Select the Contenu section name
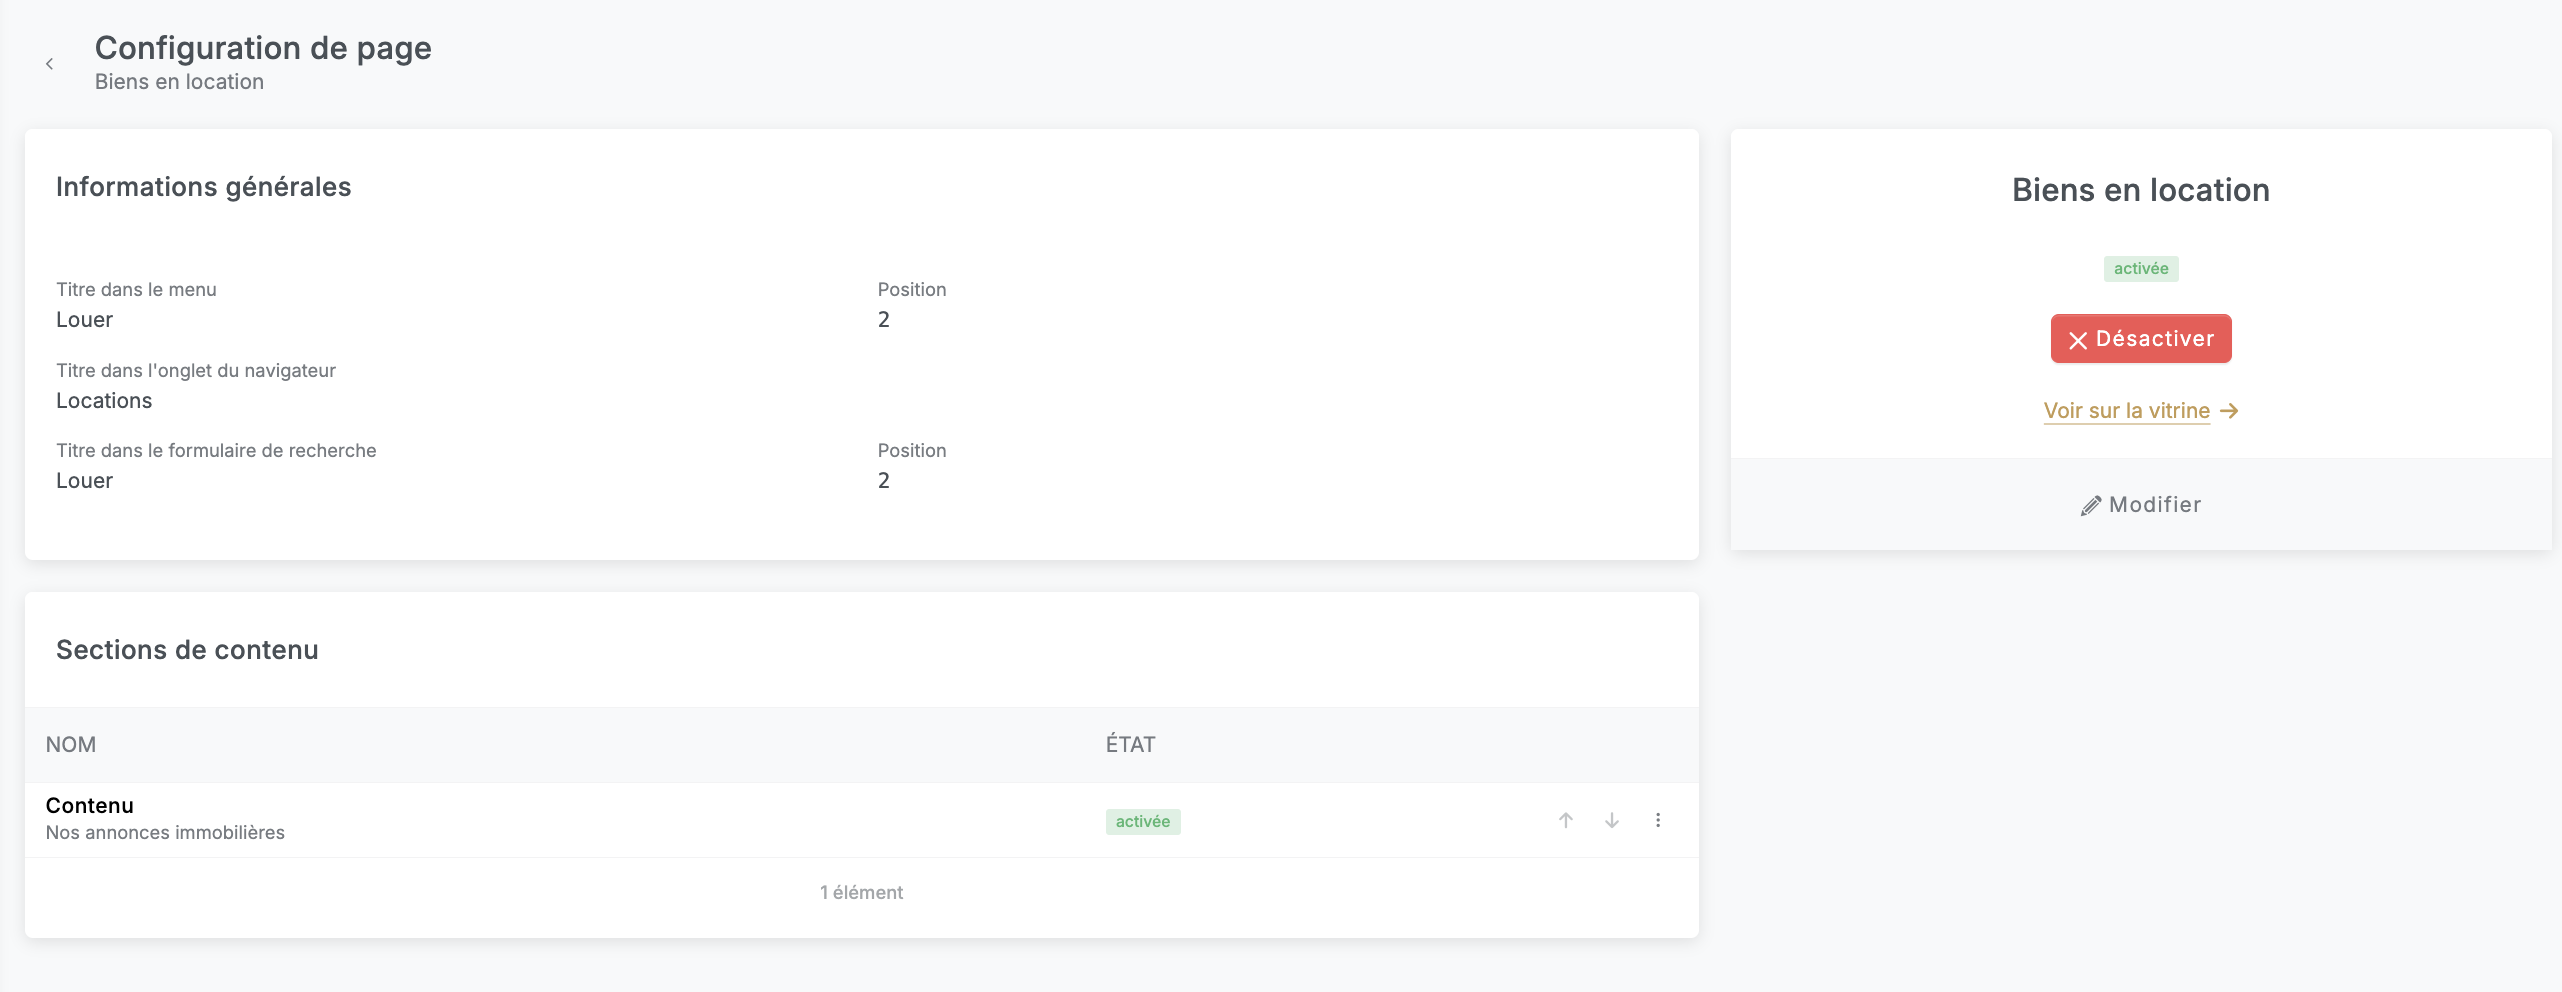The height and width of the screenshot is (992, 2562). [90, 806]
